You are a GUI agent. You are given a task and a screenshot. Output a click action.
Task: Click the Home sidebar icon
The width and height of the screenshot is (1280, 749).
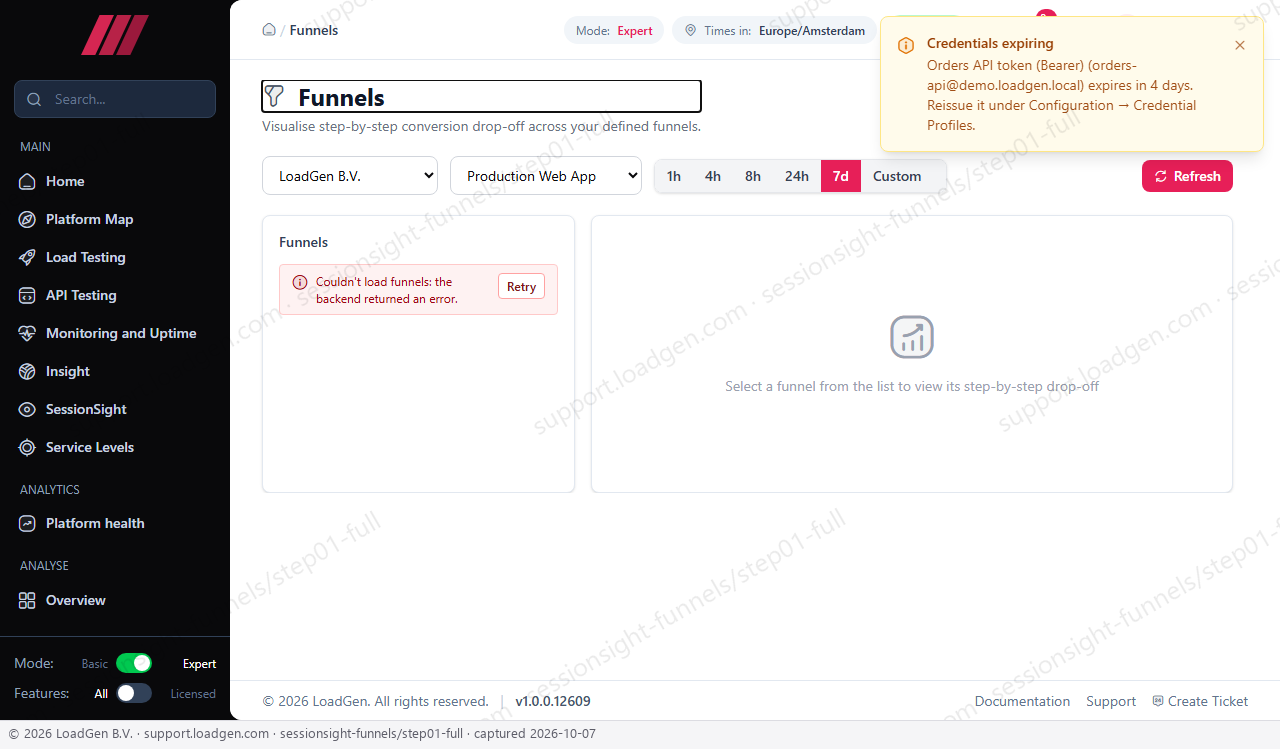(x=27, y=181)
